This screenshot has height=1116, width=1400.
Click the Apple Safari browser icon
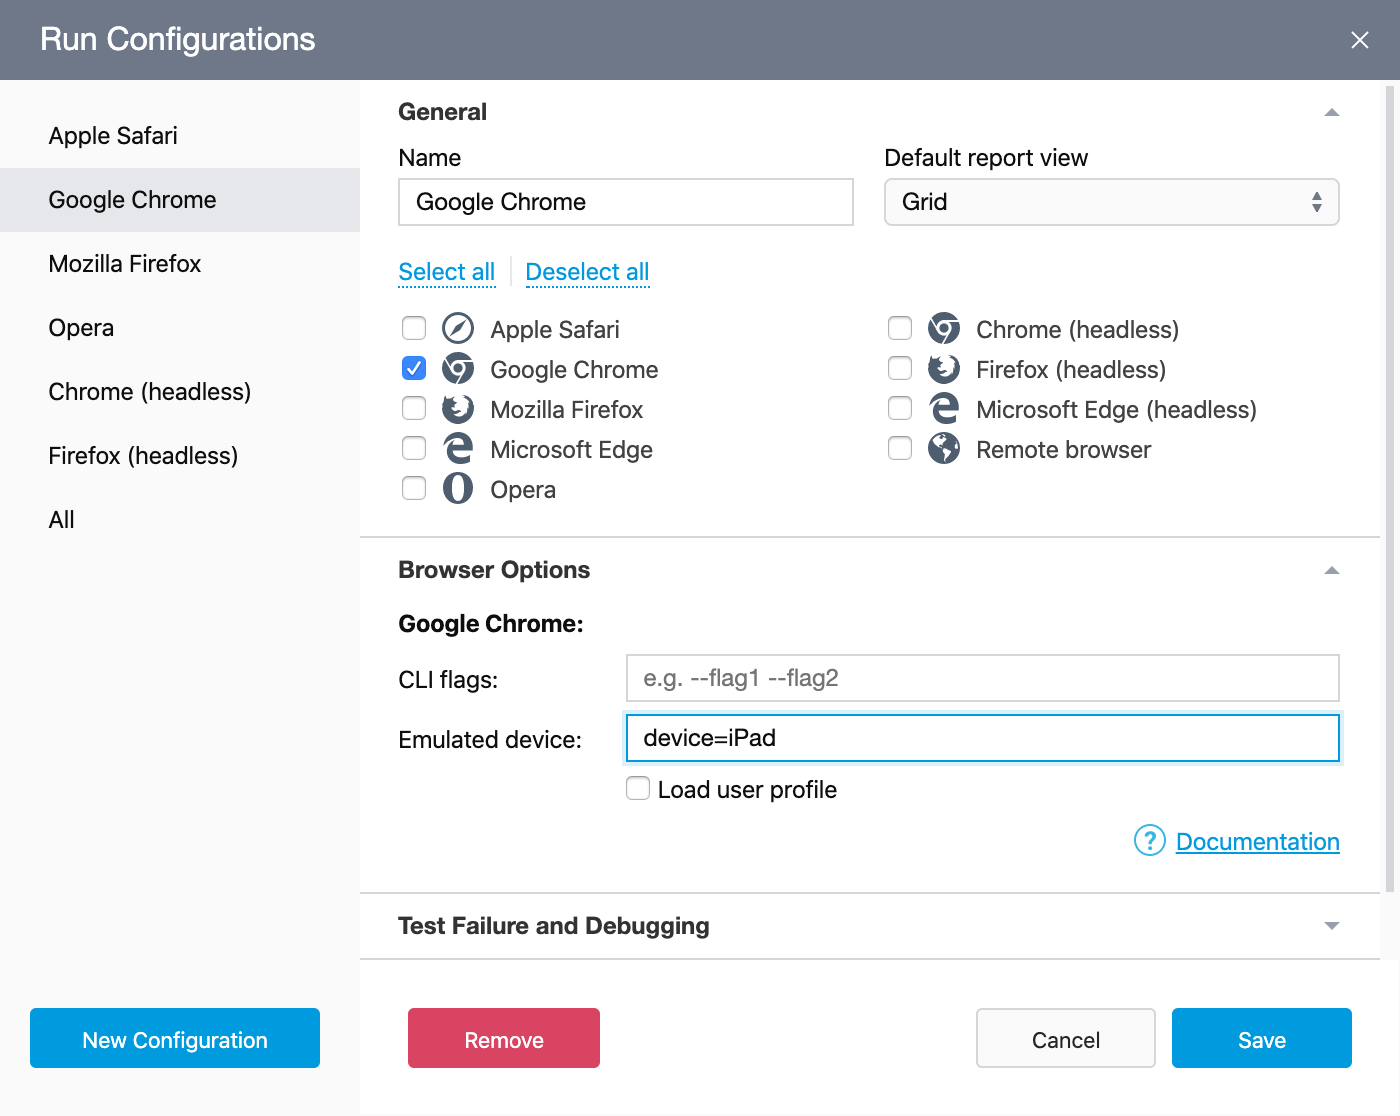458,329
